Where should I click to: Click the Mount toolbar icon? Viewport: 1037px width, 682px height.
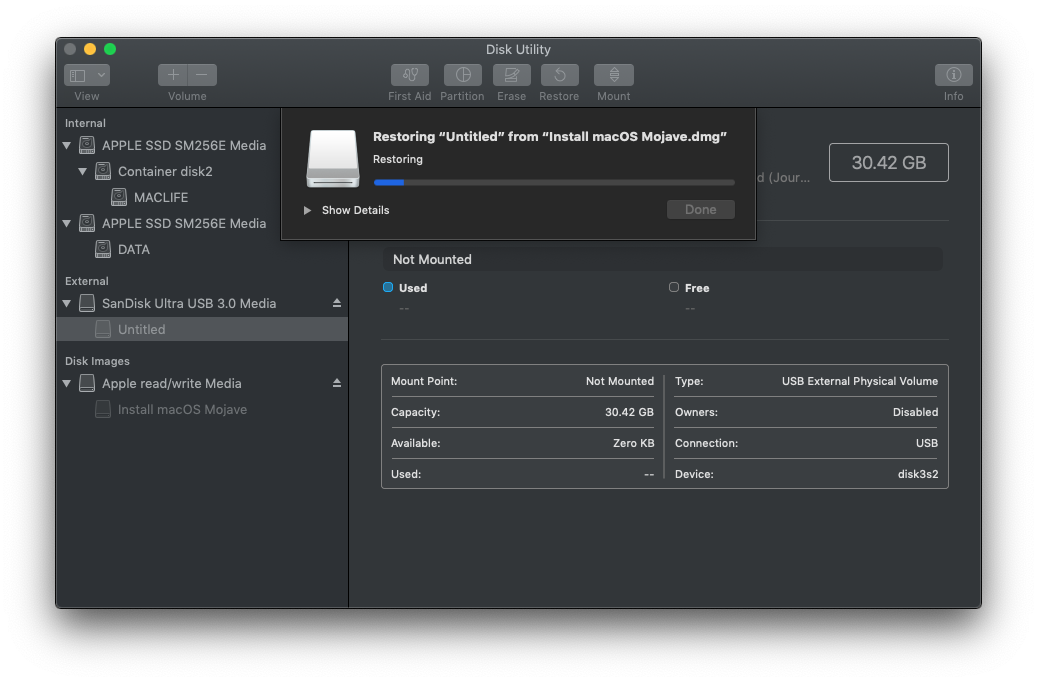[613, 75]
